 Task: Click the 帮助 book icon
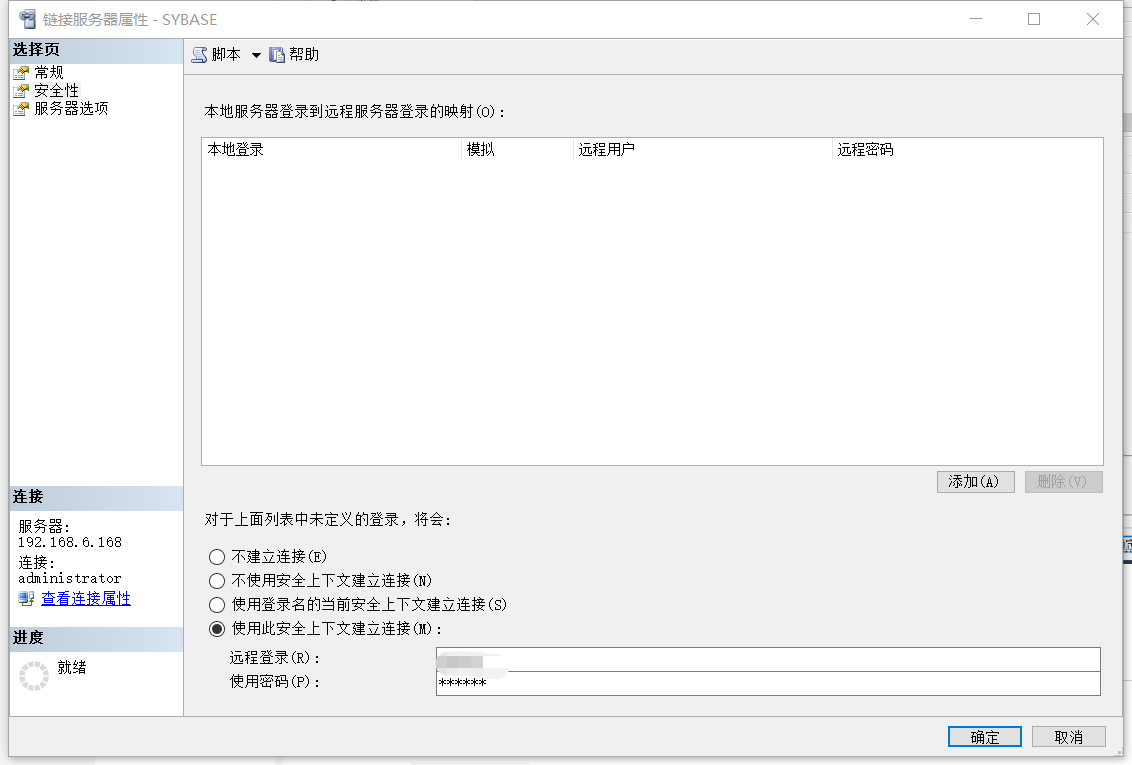[277, 55]
